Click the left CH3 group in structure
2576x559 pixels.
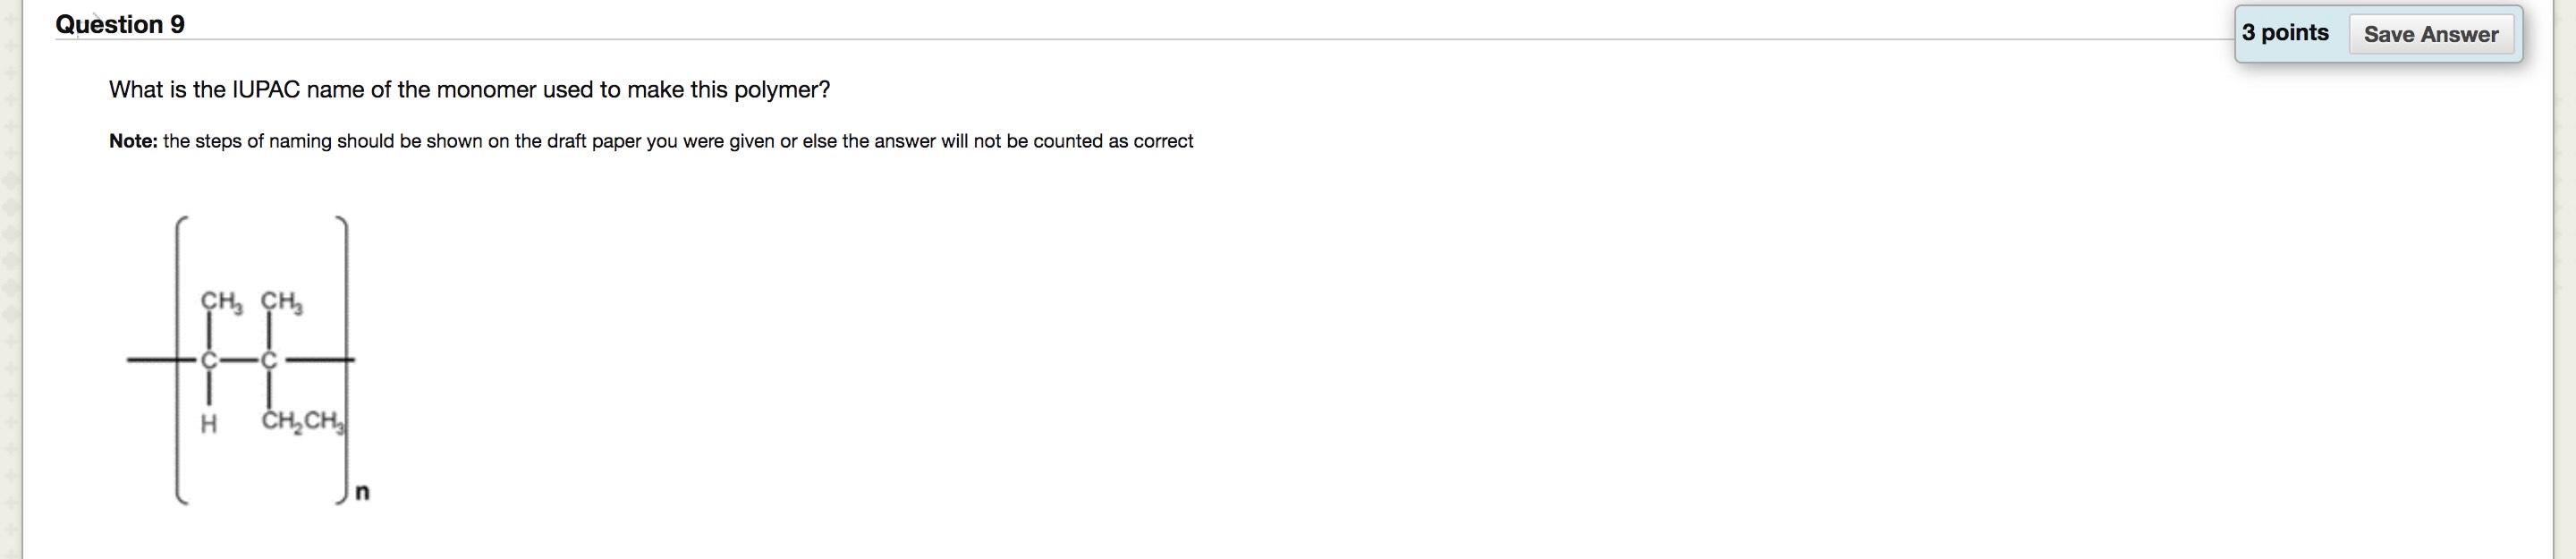221,301
